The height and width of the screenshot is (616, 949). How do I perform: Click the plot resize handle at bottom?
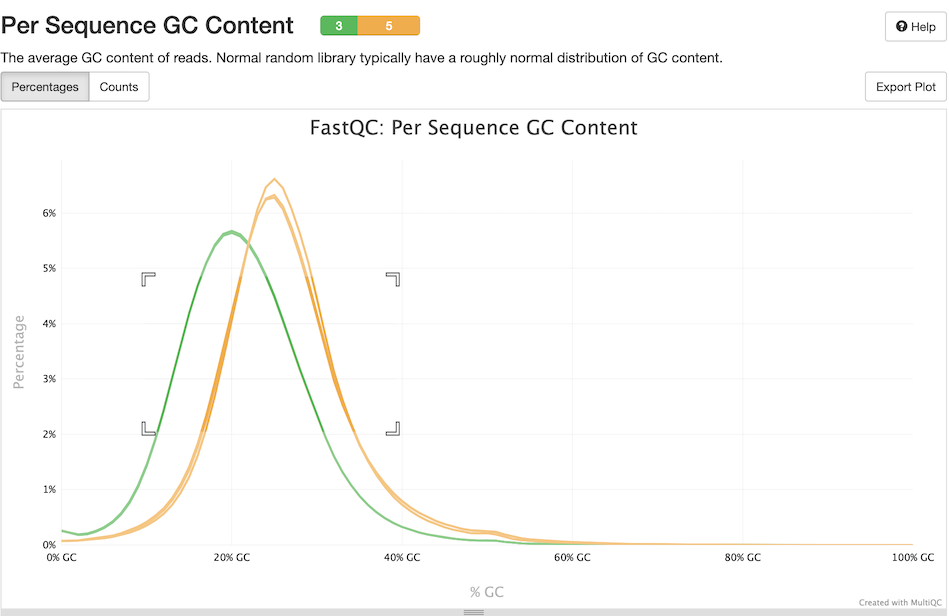coord(474,611)
